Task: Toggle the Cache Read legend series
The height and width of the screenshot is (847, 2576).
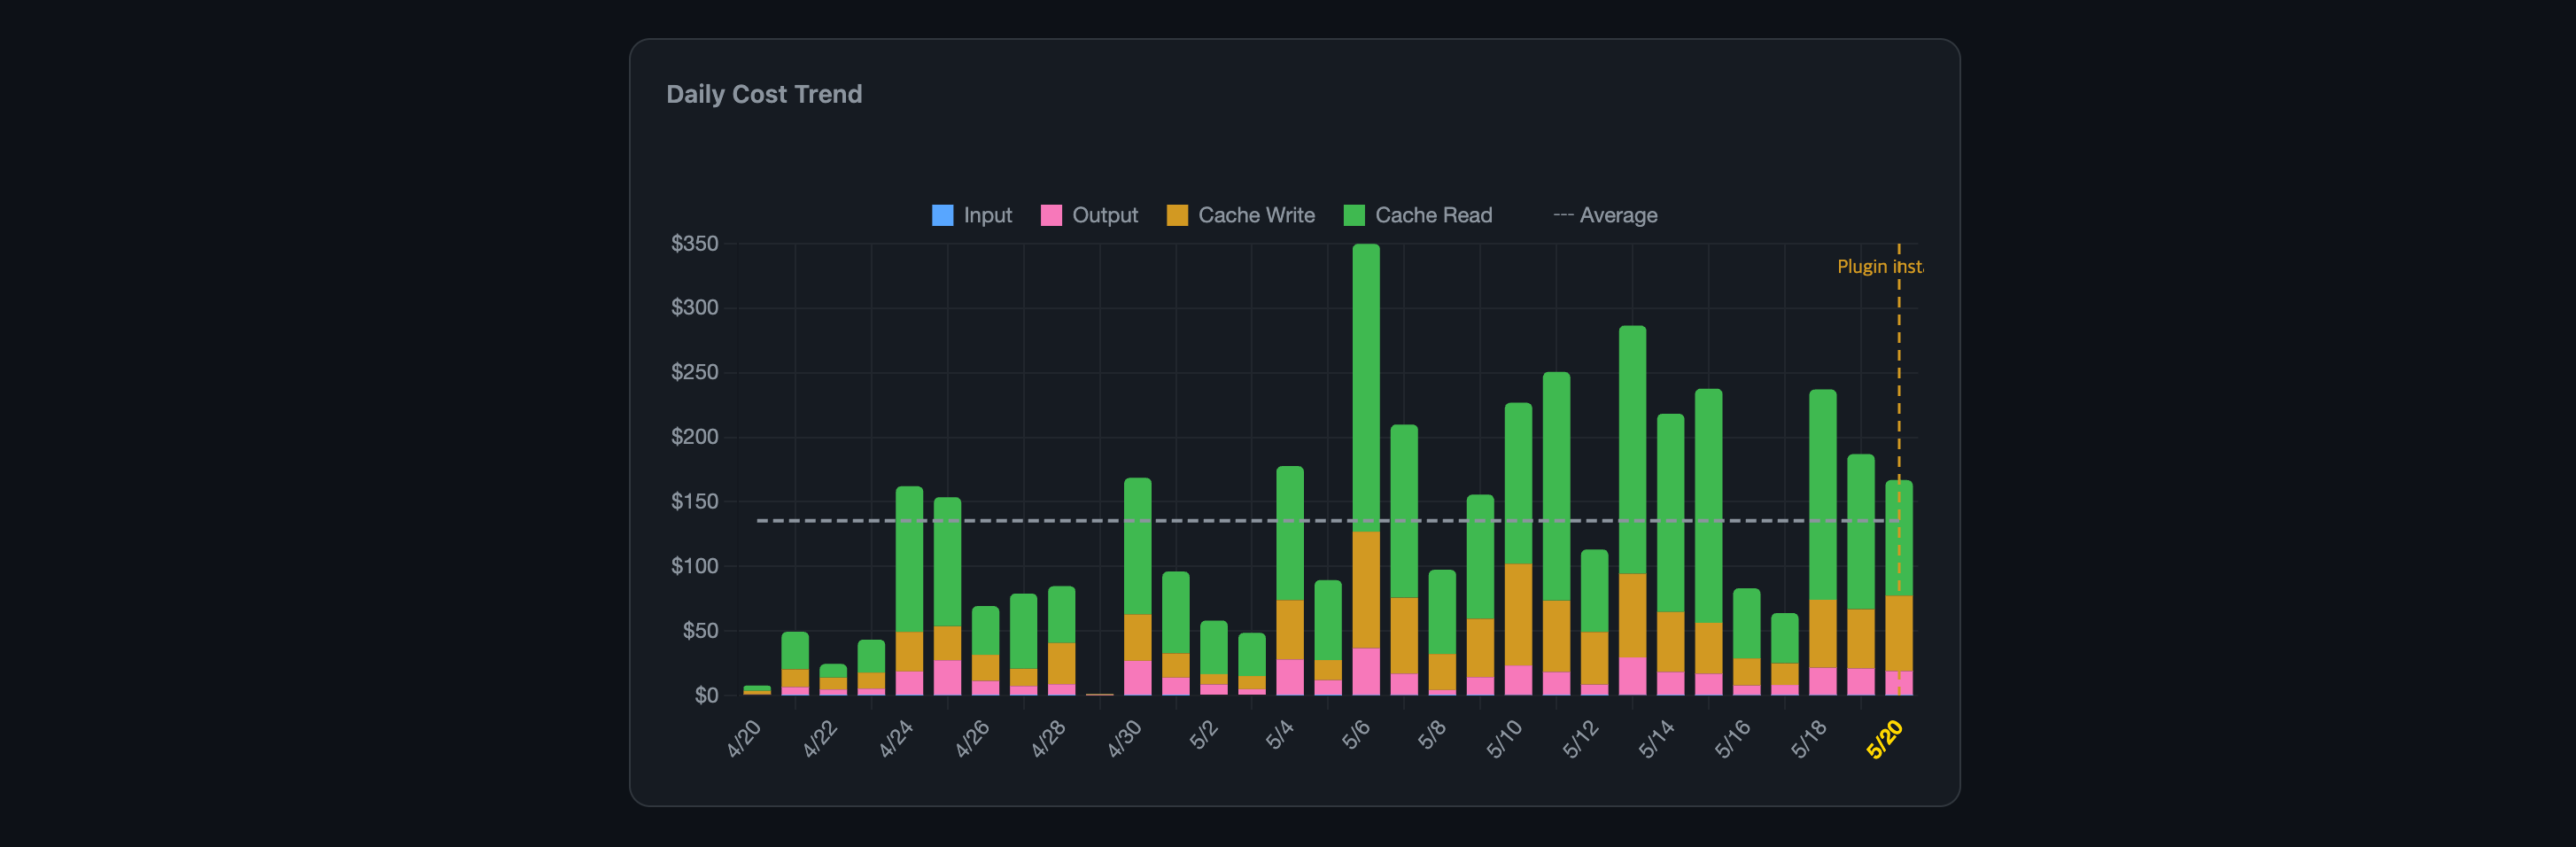Action: click(x=1417, y=215)
